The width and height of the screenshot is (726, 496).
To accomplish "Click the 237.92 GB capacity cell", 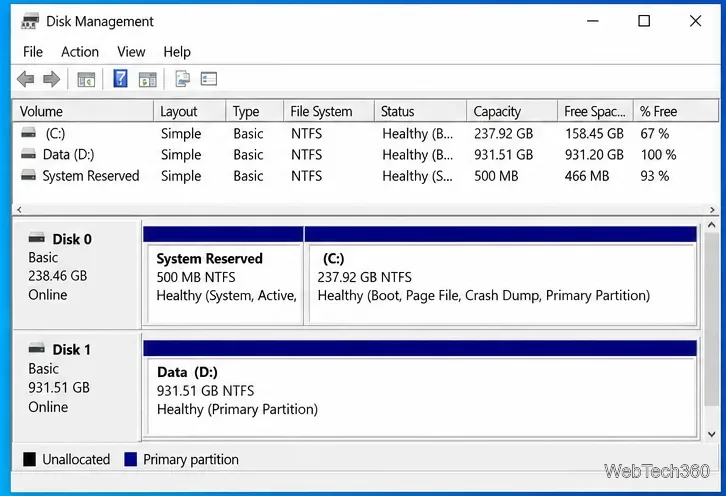I will [x=503, y=134].
